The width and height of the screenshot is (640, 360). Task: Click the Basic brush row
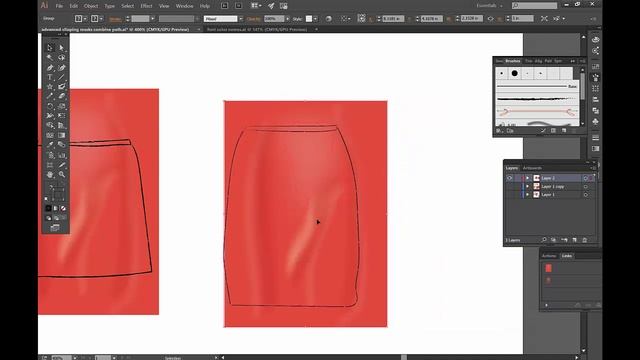(x=537, y=86)
